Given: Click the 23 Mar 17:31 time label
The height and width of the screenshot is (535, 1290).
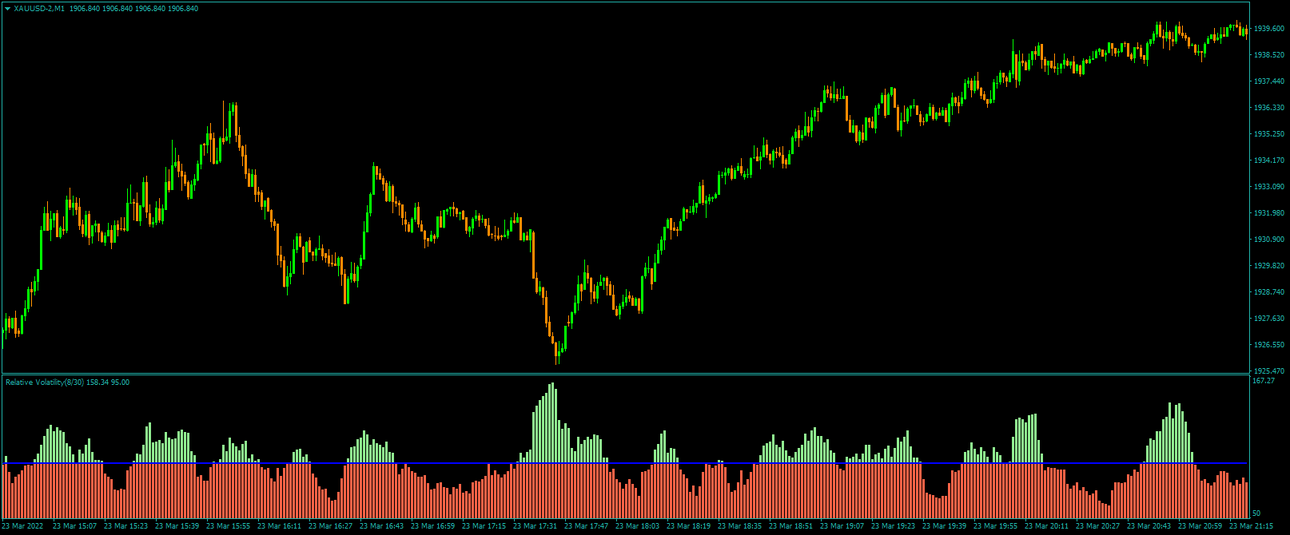Looking at the screenshot, I should pyautogui.click(x=534, y=526).
